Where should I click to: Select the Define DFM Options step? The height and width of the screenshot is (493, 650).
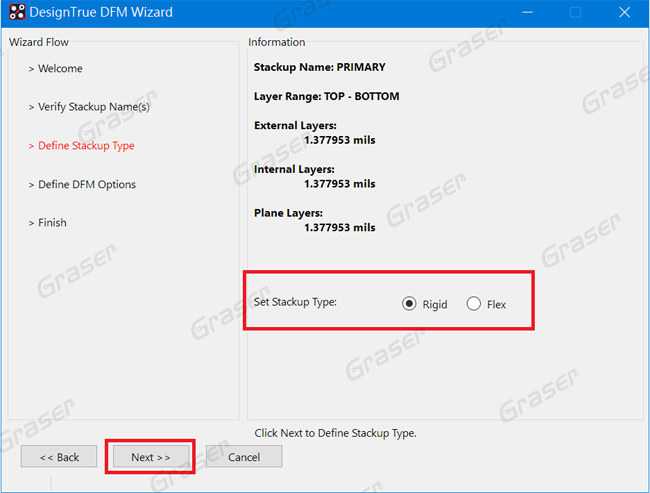pos(87,184)
